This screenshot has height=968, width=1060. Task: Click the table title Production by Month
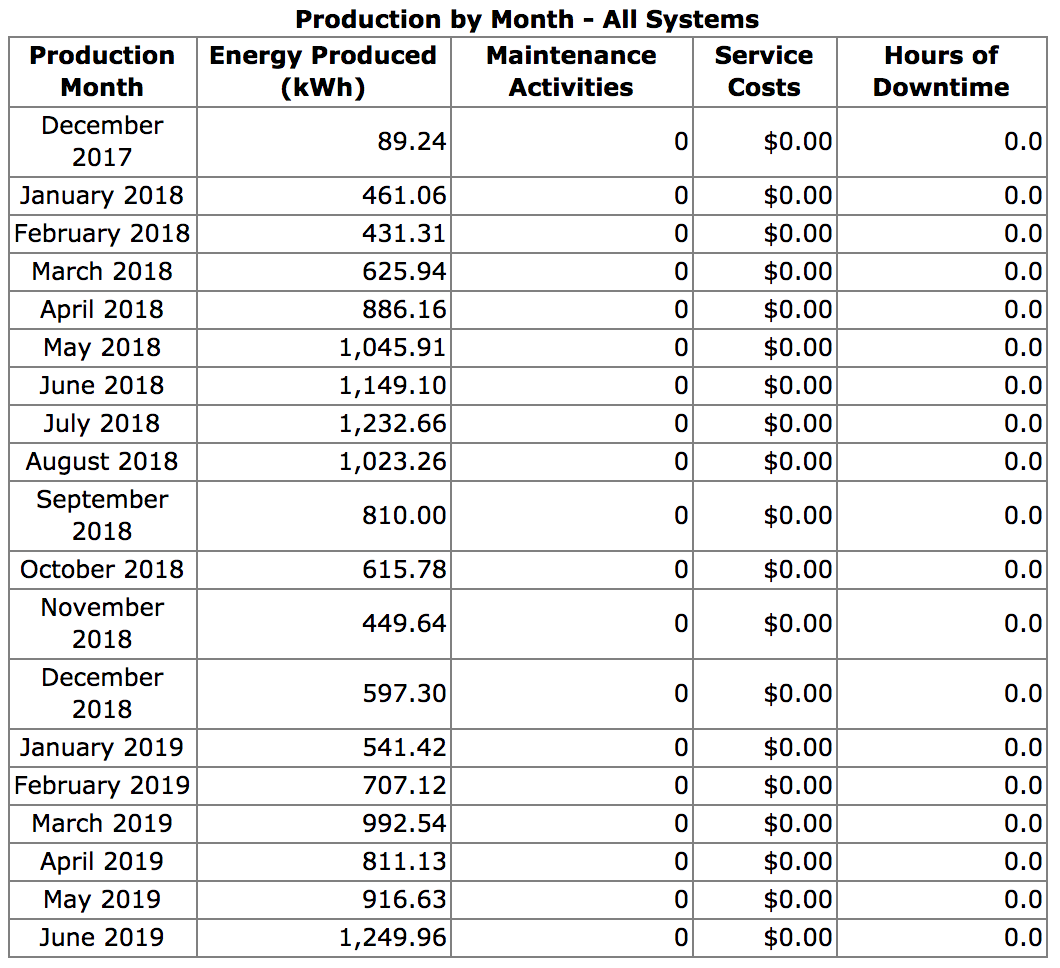(x=527, y=19)
